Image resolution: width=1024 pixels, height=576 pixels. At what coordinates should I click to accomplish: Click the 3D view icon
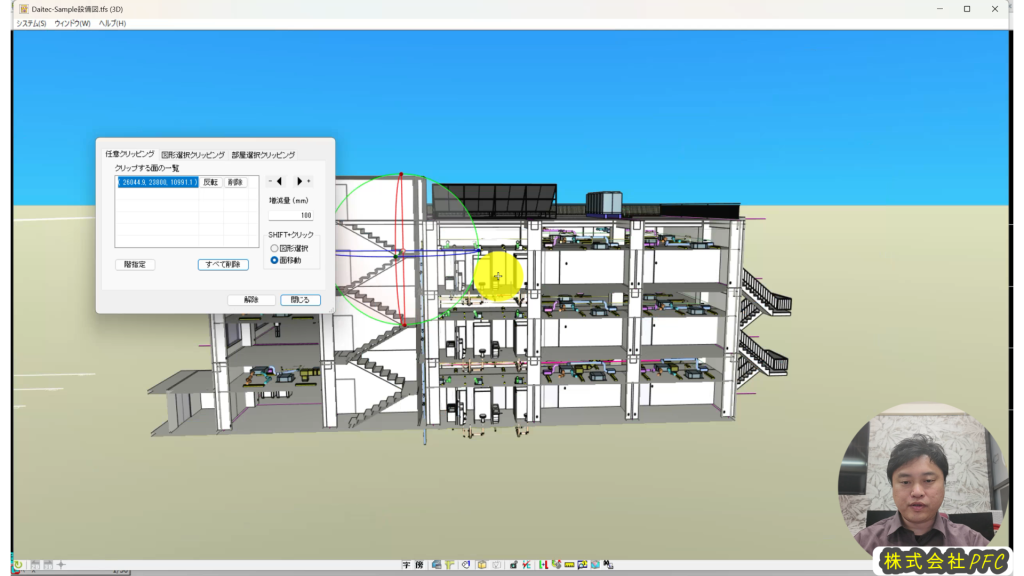(48, 565)
